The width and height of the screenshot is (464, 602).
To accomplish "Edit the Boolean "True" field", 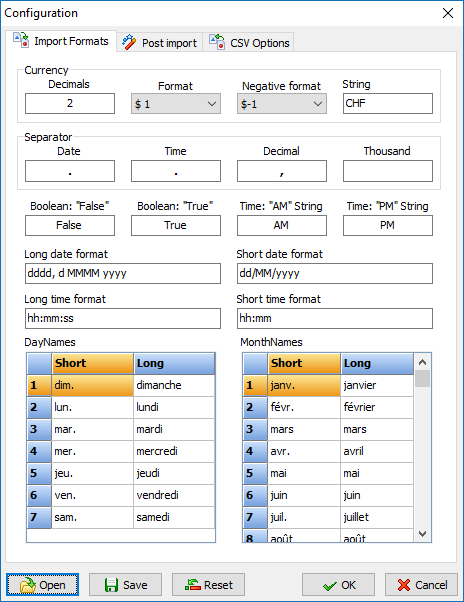I will (176, 225).
